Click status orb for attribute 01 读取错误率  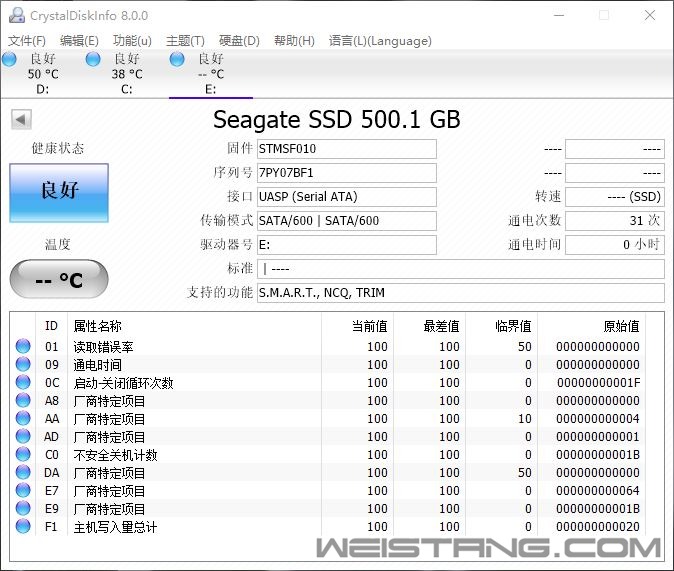tap(23, 346)
